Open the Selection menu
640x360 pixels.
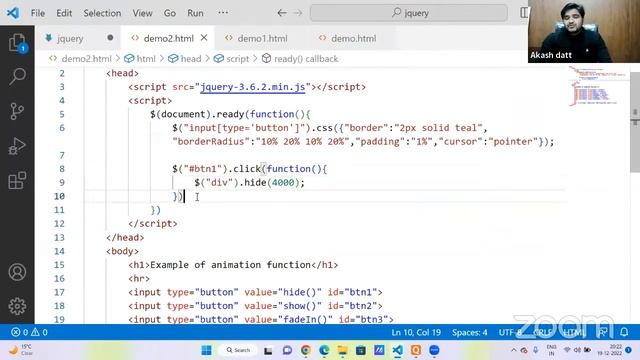click(x=102, y=13)
